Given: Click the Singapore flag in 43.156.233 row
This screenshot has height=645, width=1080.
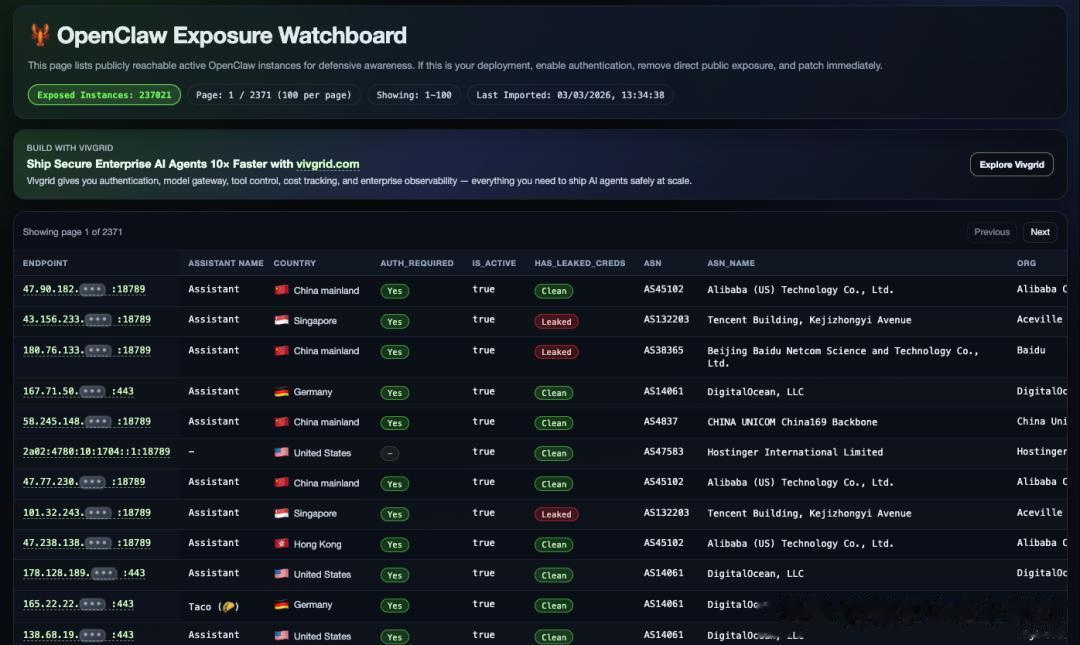Looking at the screenshot, I should [x=281, y=320].
